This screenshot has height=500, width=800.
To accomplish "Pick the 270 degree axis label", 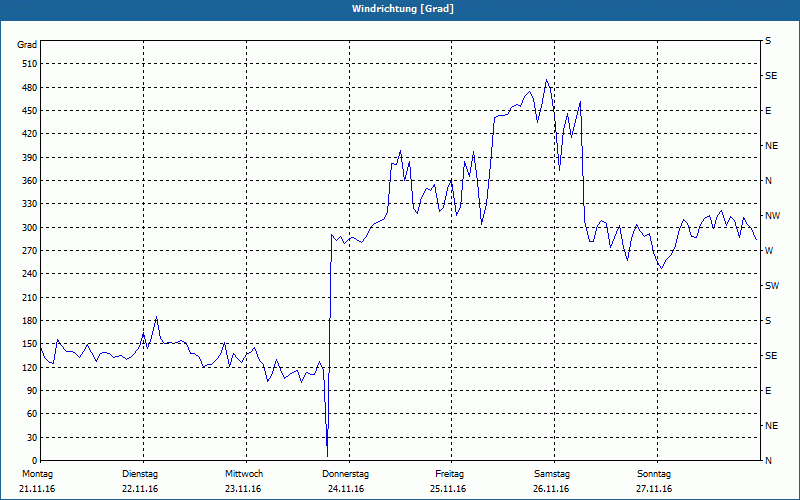I will 30,251.
